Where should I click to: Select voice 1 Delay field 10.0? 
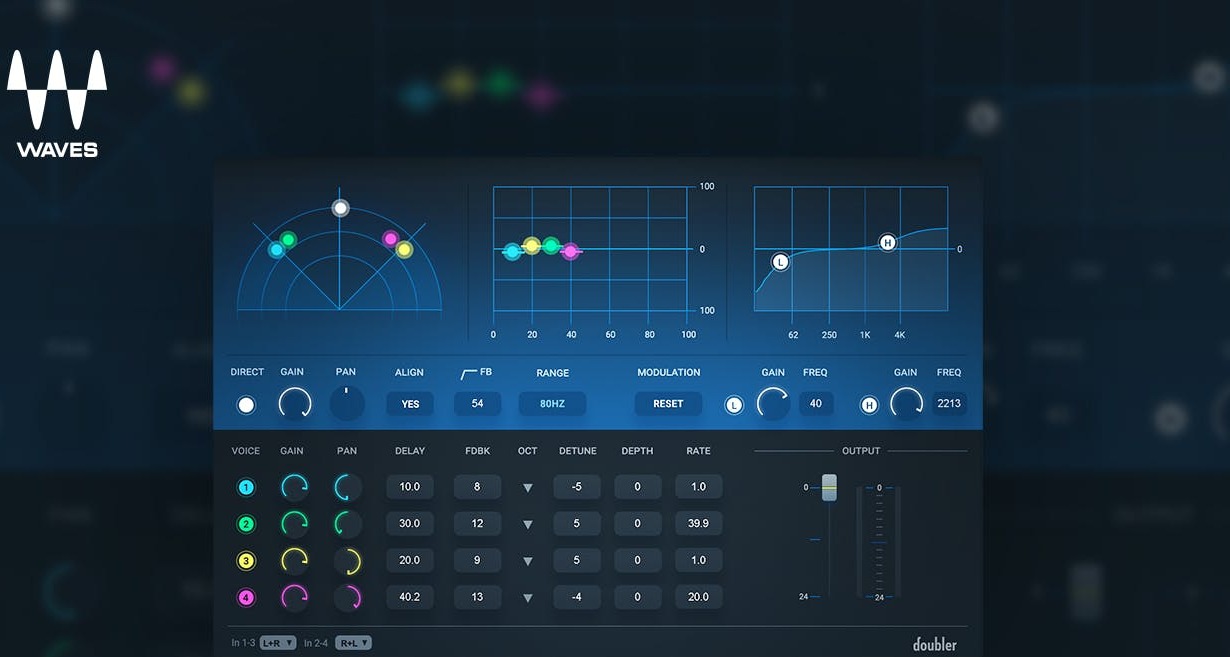[x=410, y=487]
